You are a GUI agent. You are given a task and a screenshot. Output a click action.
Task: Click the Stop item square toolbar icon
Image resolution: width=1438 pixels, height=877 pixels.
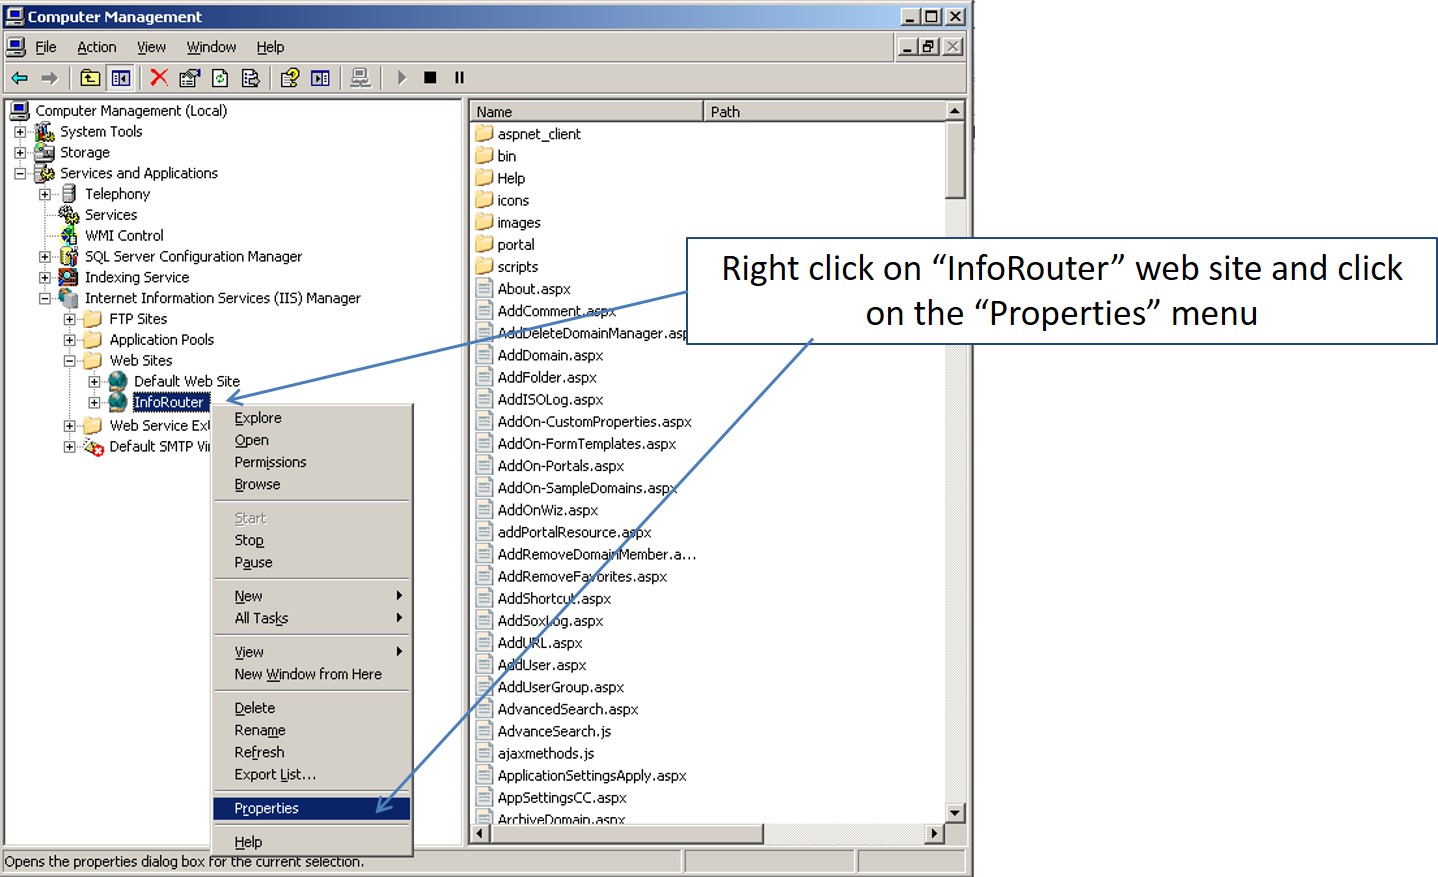[x=430, y=78]
